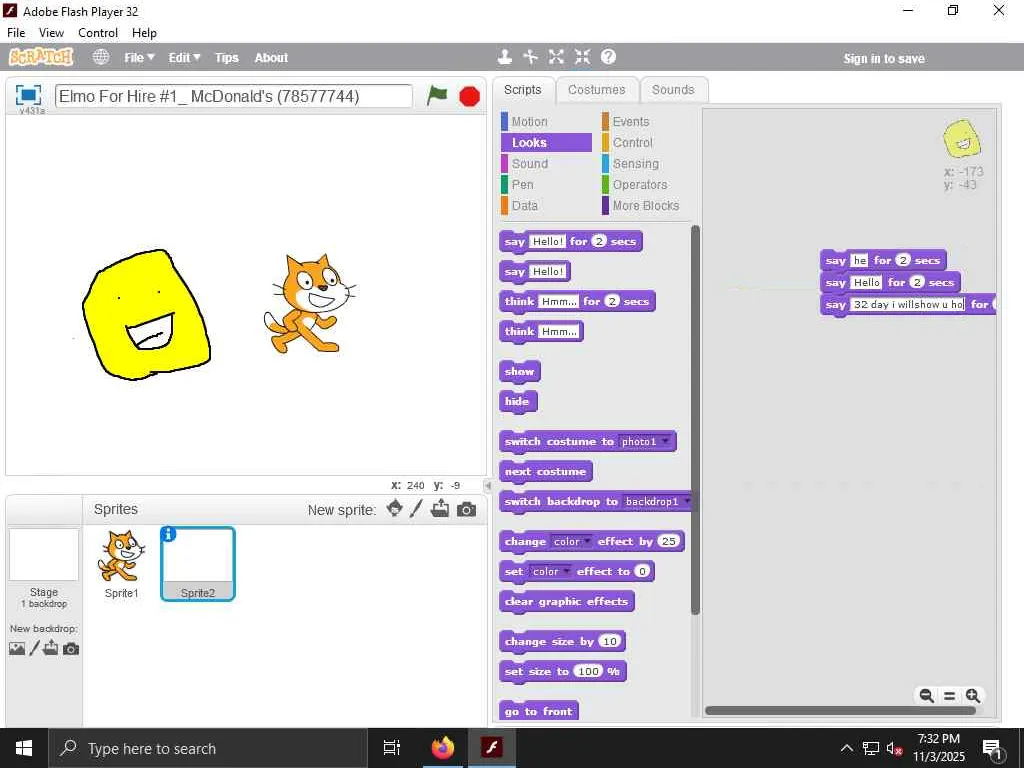Image resolution: width=1024 pixels, height=768 pixels.
Task: Create new sprite from camera
Action: point(466,509)
